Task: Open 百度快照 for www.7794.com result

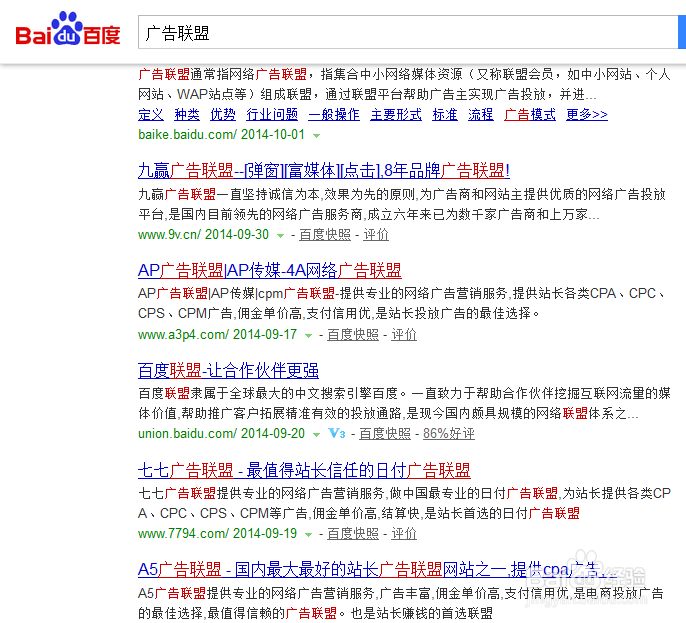Action: pos(353,533)
